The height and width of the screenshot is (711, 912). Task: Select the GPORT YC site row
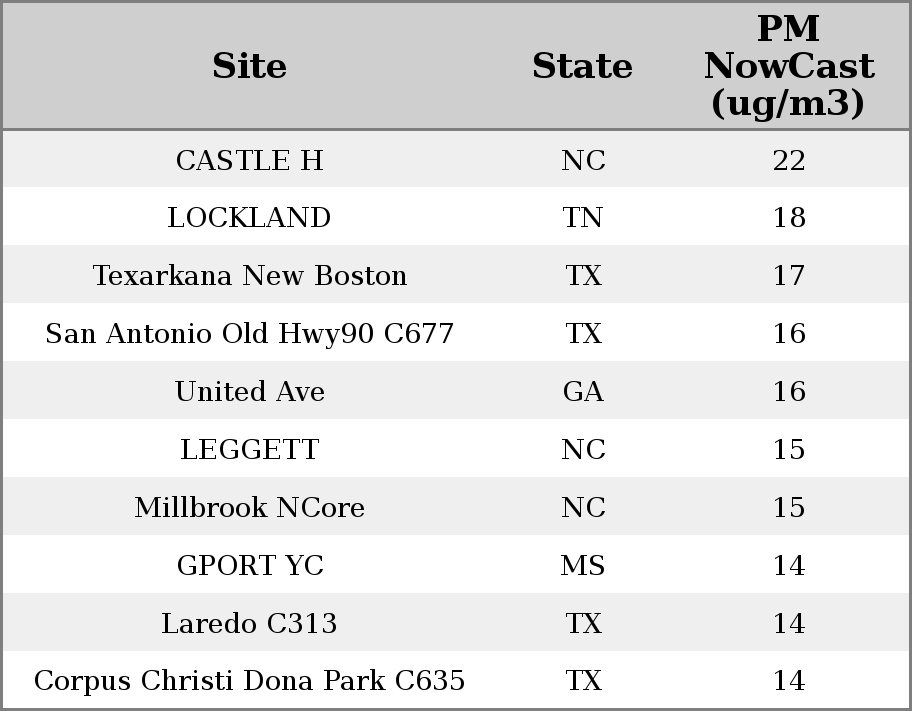coord(456,565)
